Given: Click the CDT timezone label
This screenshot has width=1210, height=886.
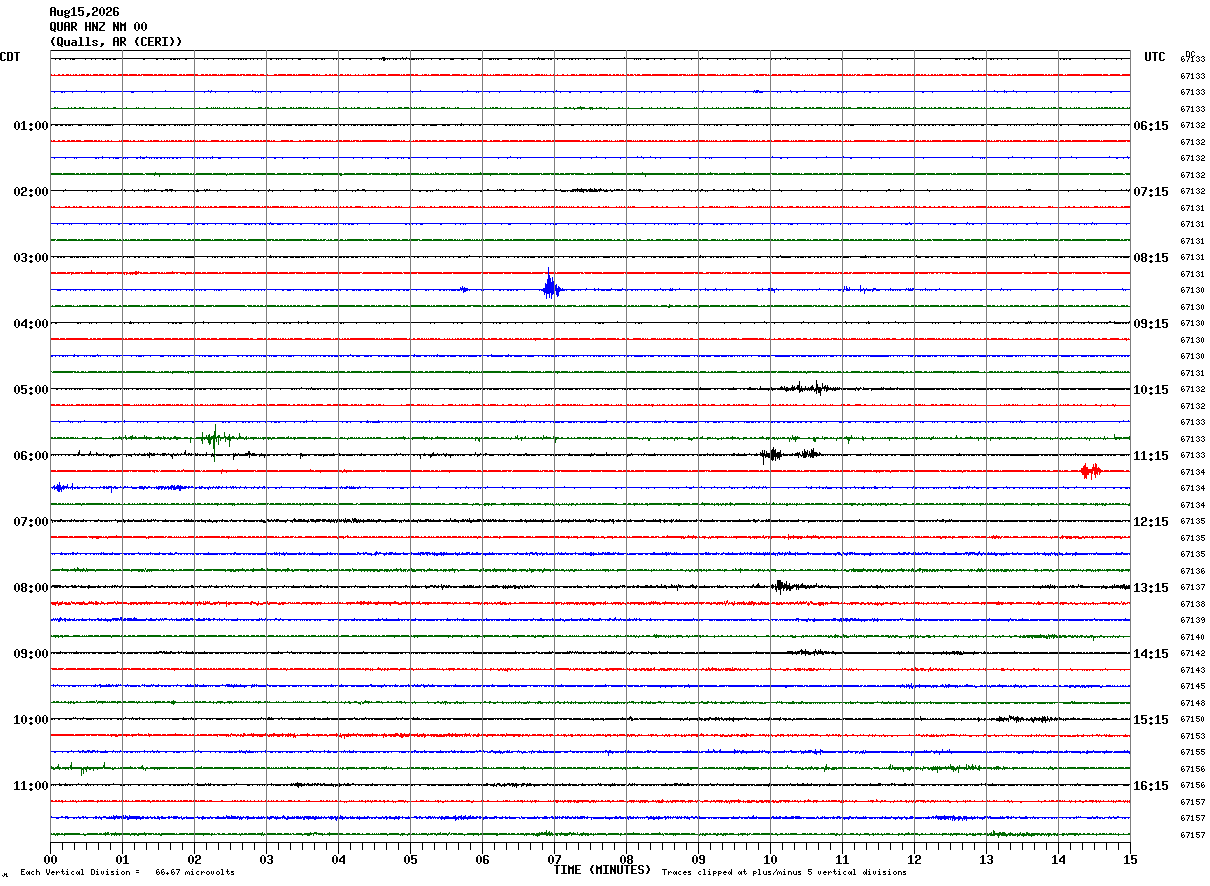Looking at the screenshot, I should pyautogui.click(x=10, y=57).
